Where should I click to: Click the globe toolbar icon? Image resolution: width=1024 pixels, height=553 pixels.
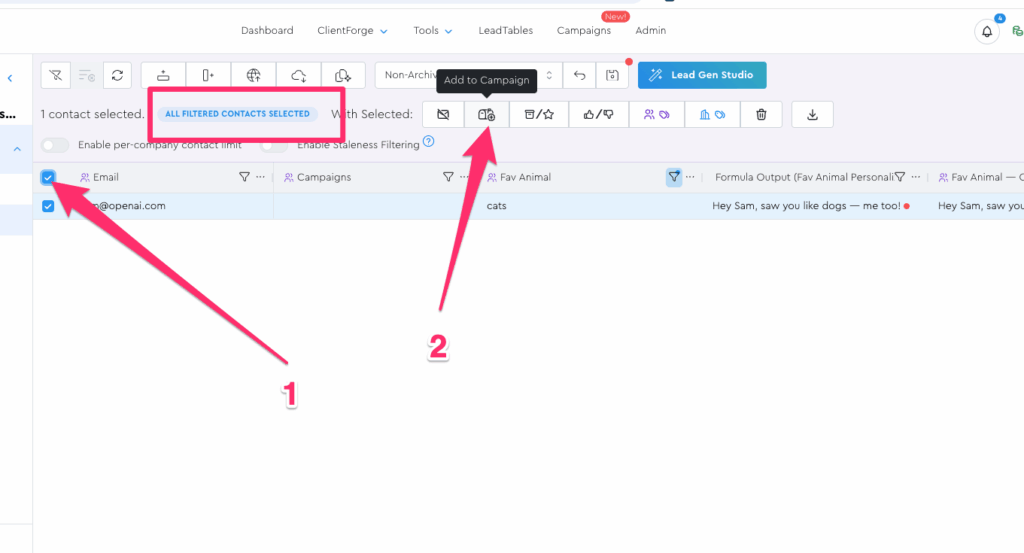253,75
